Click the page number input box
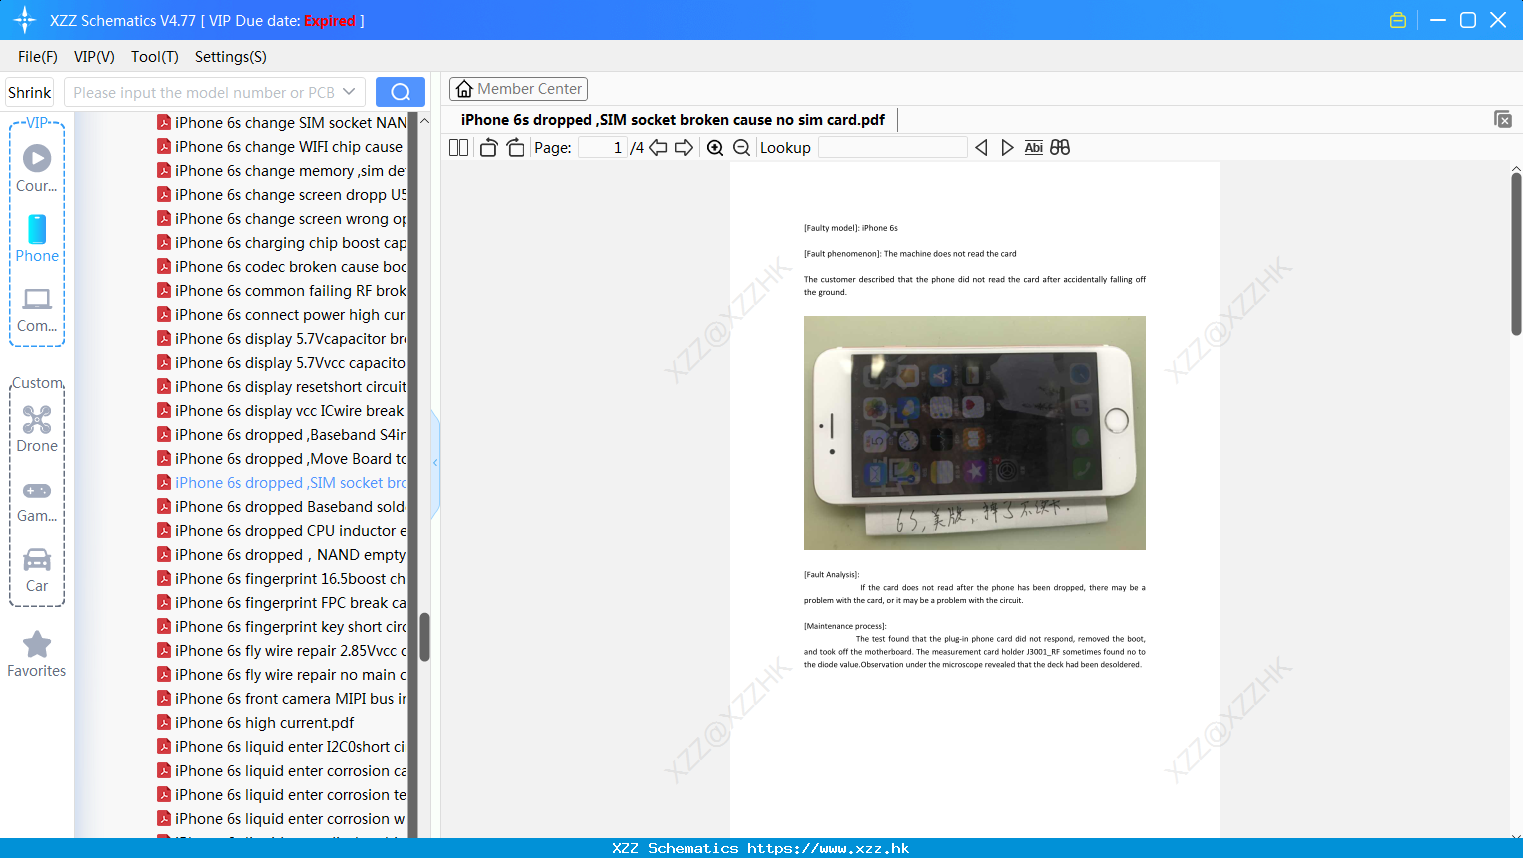Viewport: 1523px width, 858px height. [x=603, y=148]
